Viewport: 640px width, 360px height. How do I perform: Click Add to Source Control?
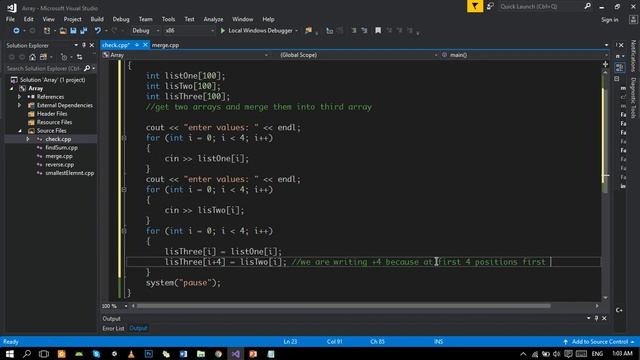600,342
